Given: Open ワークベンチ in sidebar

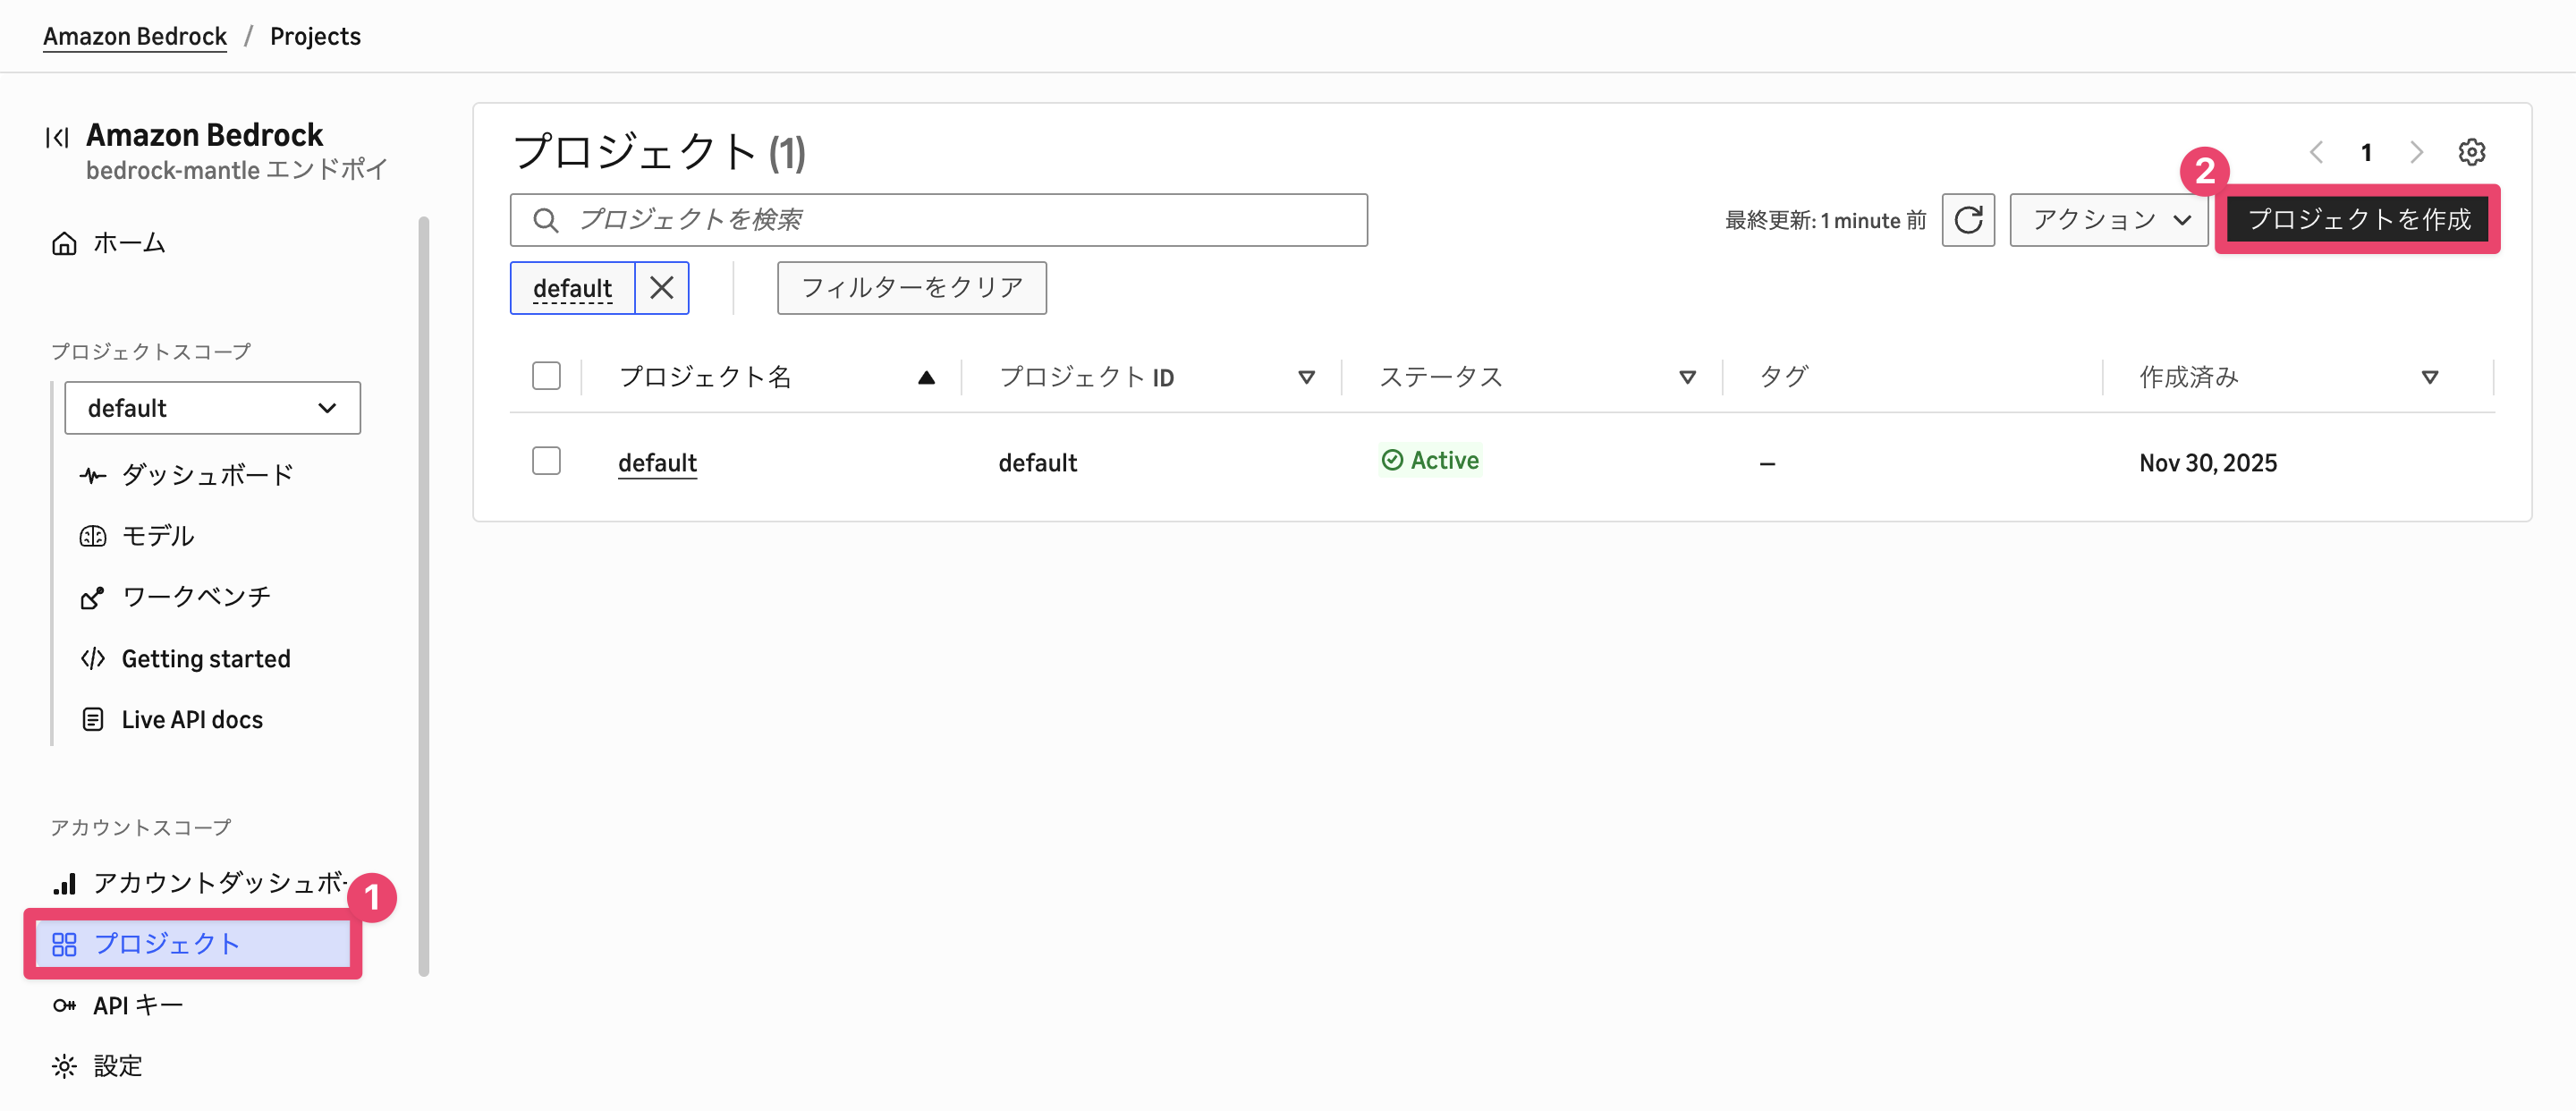Looking at the screenshot, I should click(196, 598).
